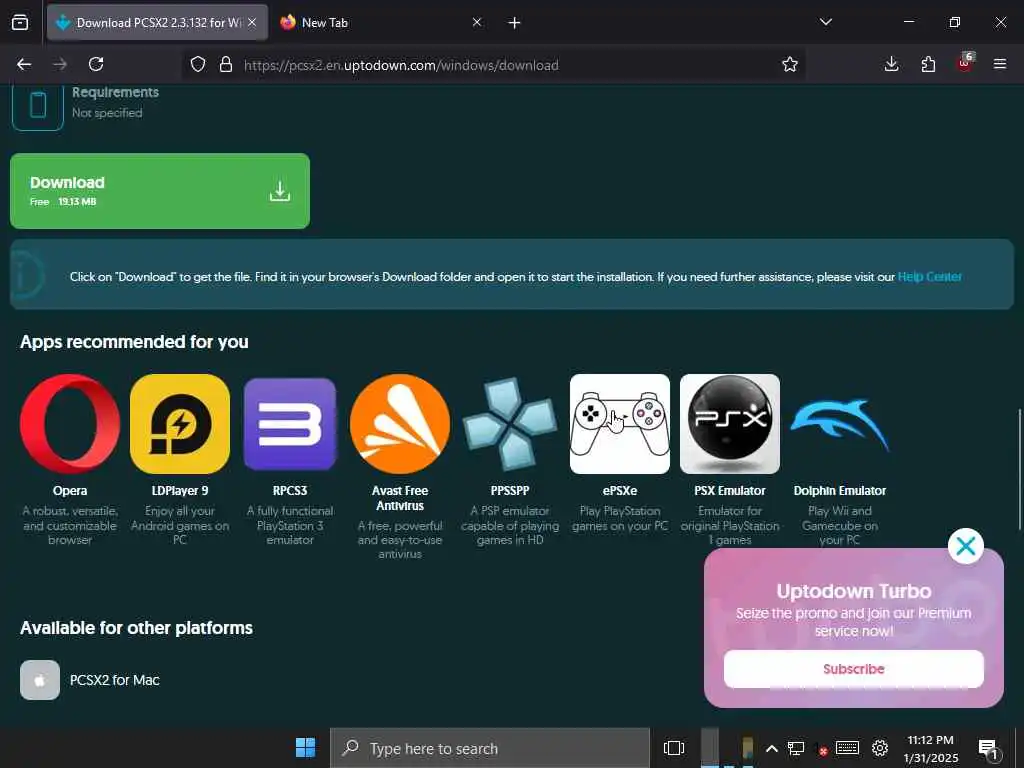Click the green Download button
The width and height of the screenshot is (1024, 768).
point(160,191)
